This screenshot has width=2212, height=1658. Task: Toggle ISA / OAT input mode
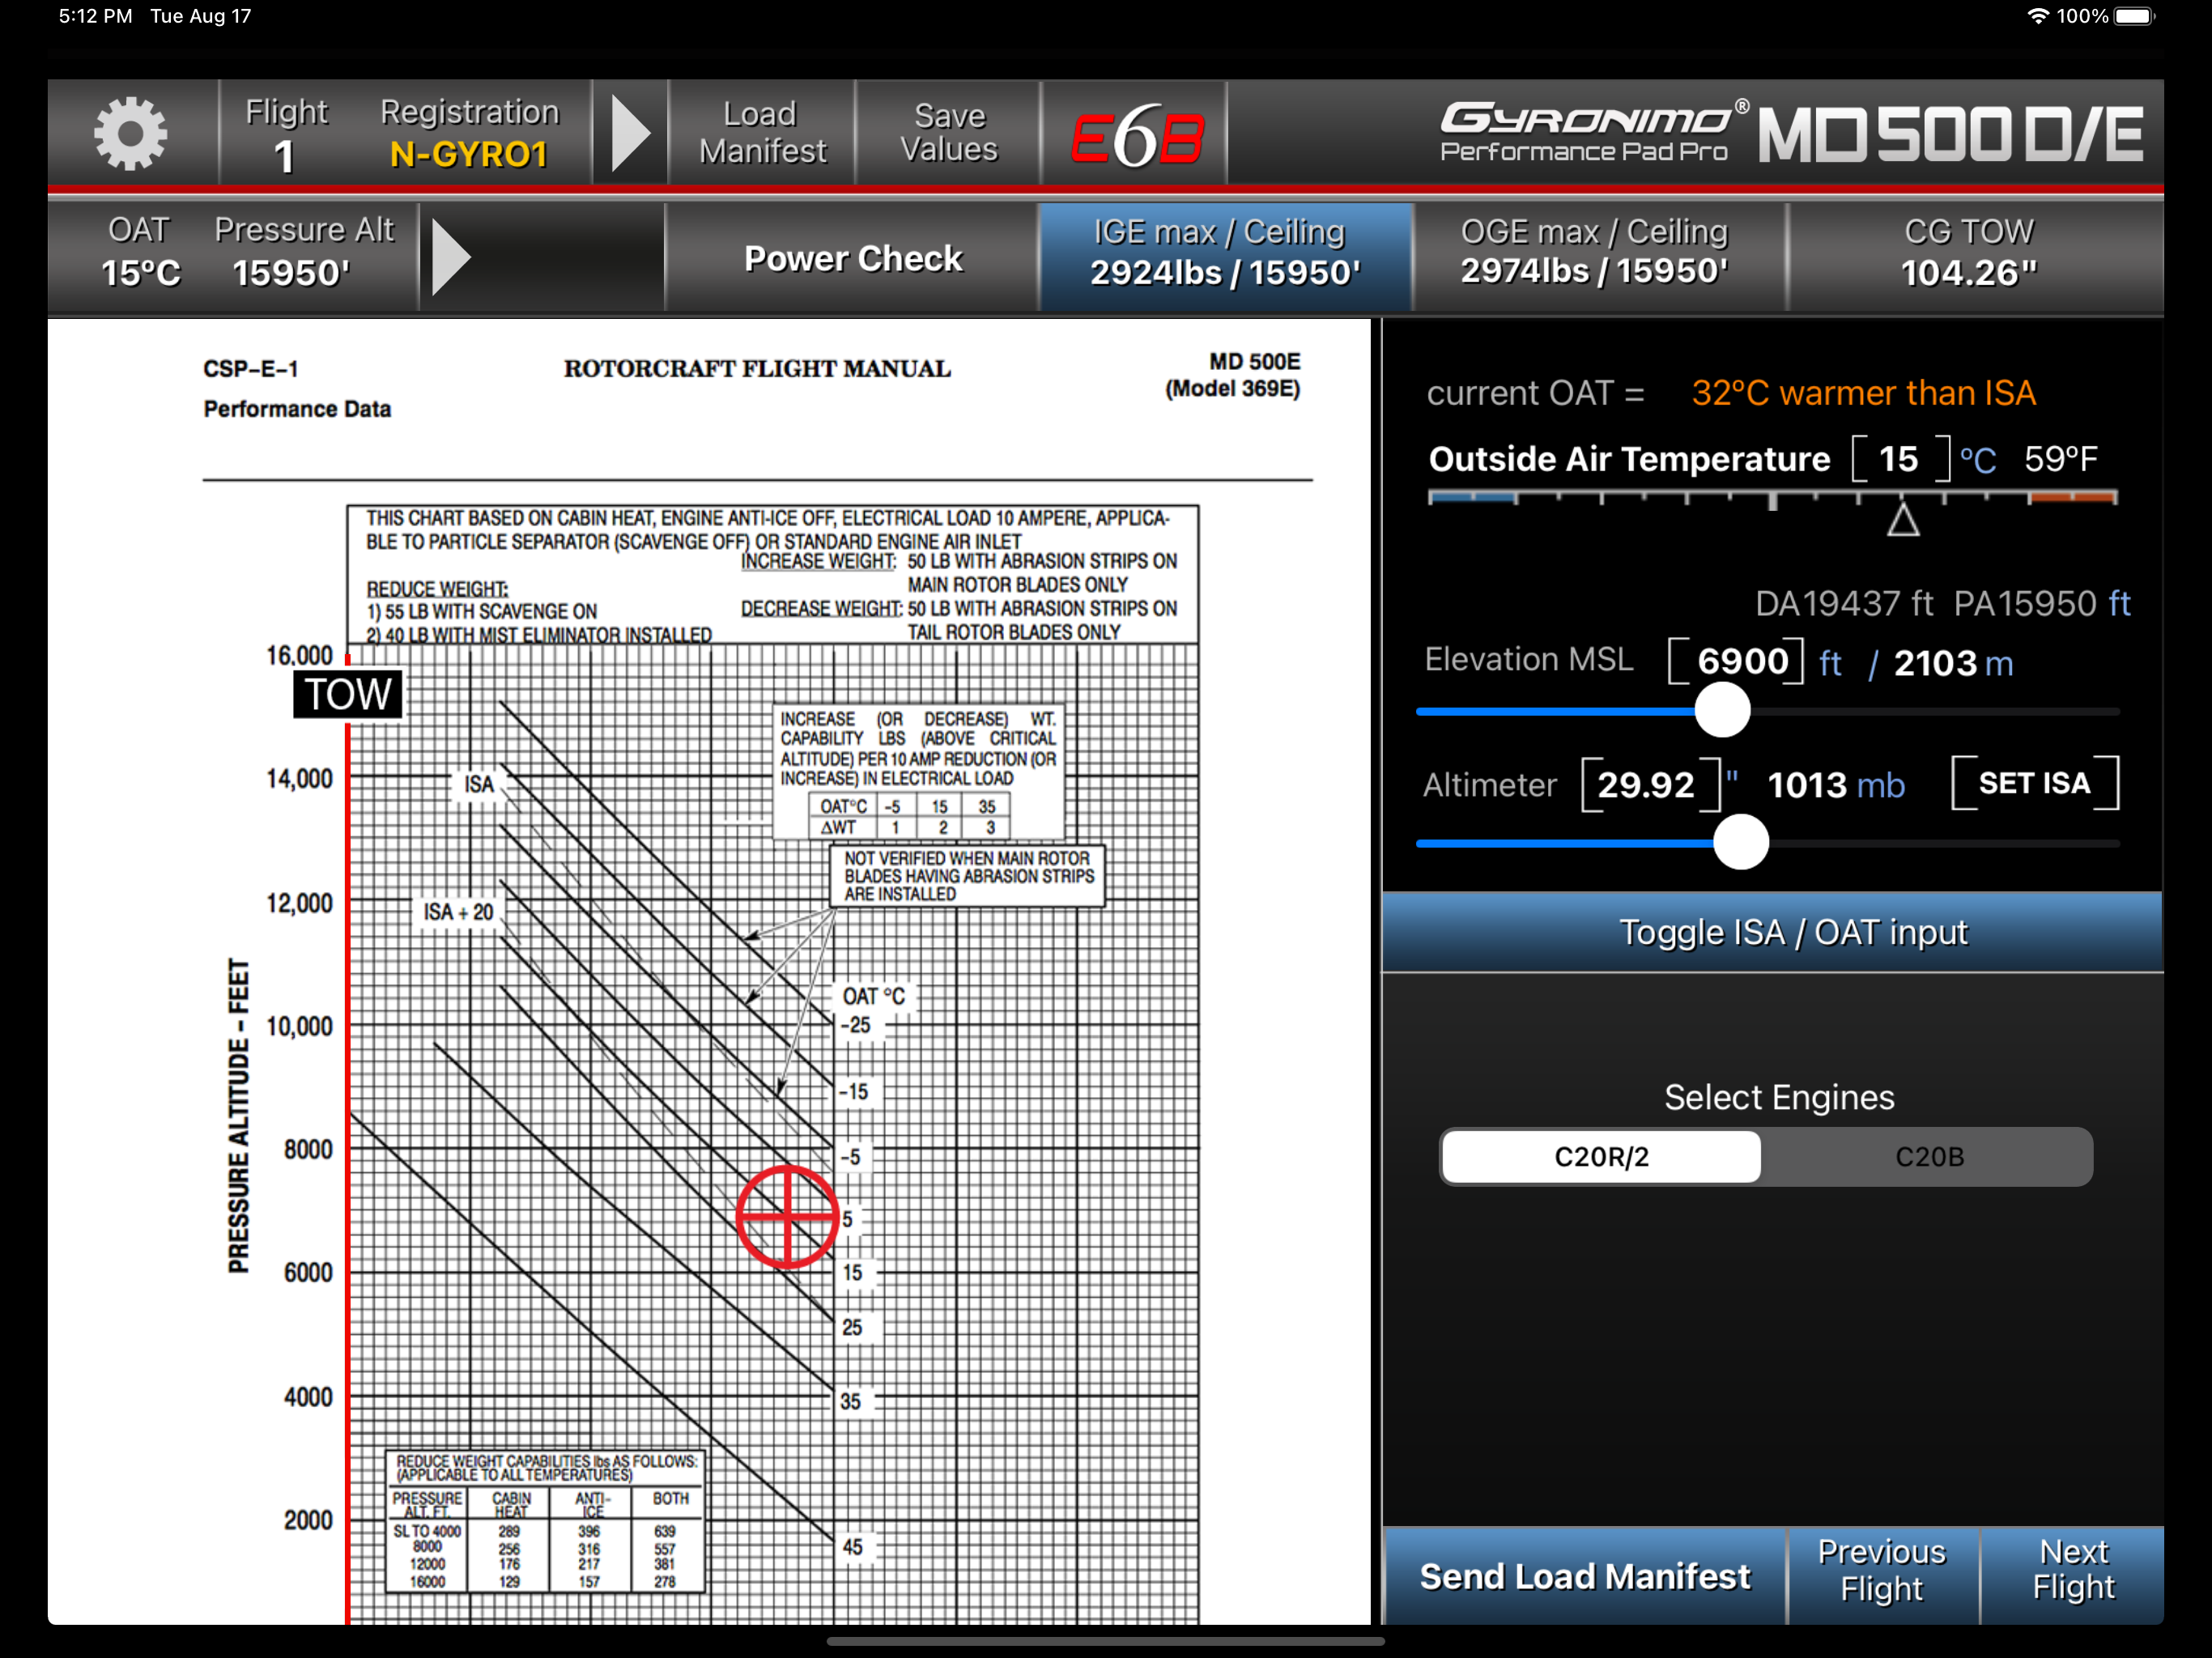coord(1772,932)
